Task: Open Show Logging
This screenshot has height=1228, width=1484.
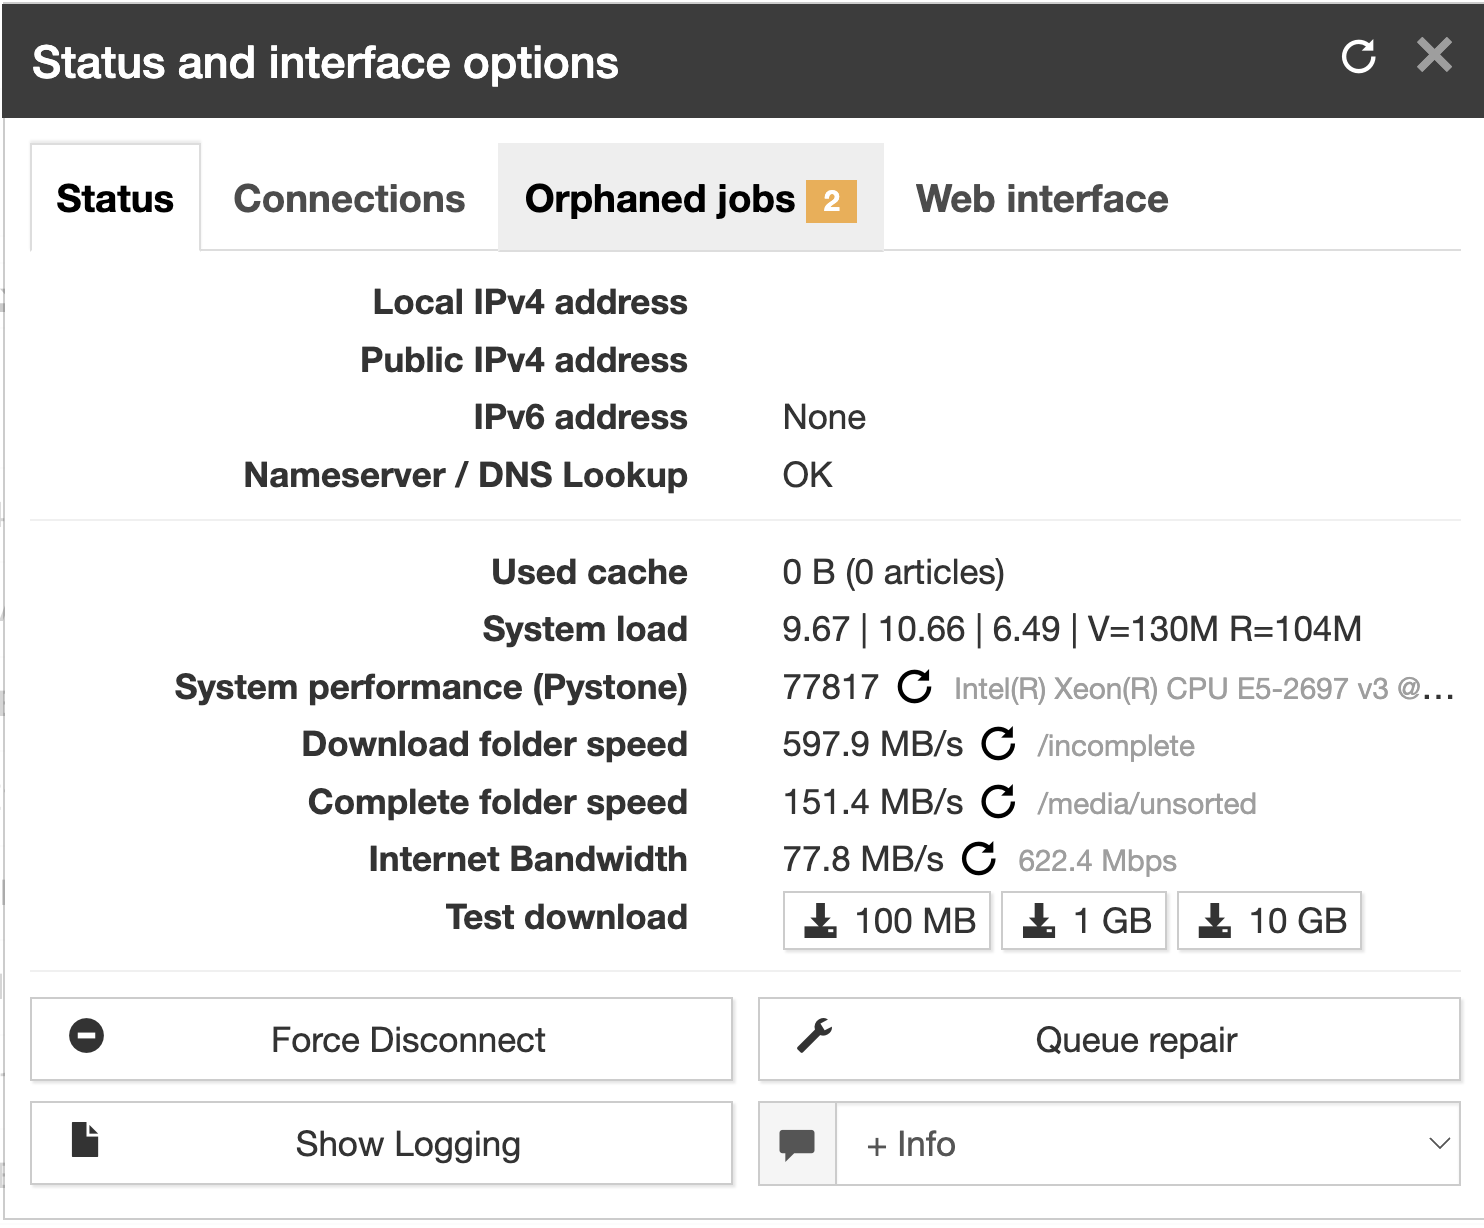Action: tap(407, 1143)
